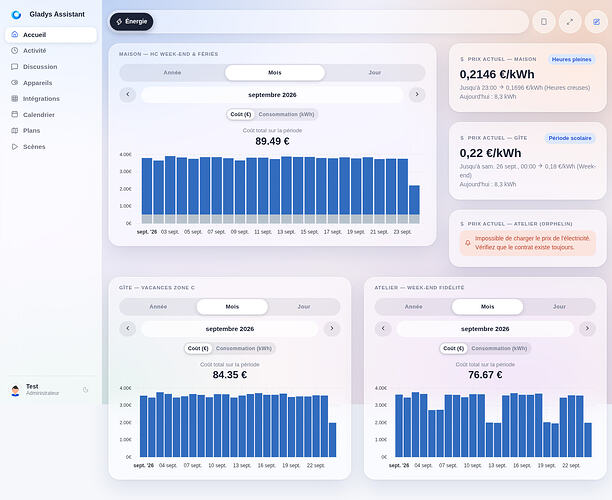Select the Énergie dashboard tab
The width and height of the screenshot is (612, 500).
[x=132, y=21]
